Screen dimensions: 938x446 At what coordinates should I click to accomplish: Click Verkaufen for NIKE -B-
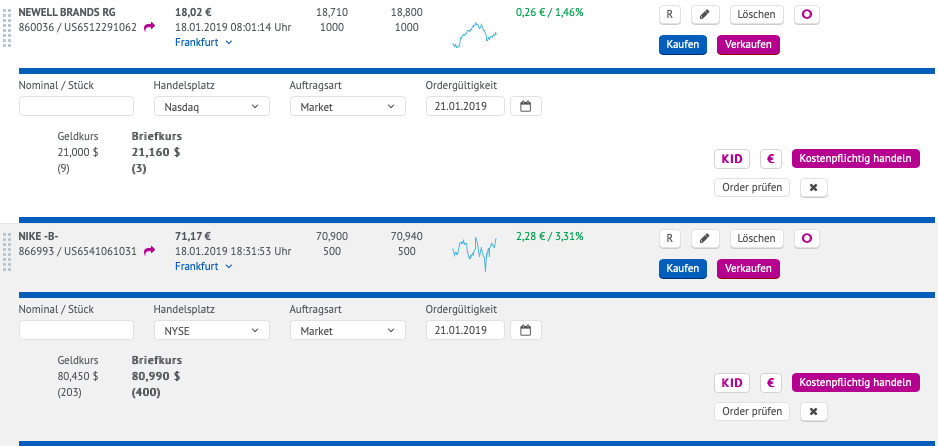coord(748,269)
